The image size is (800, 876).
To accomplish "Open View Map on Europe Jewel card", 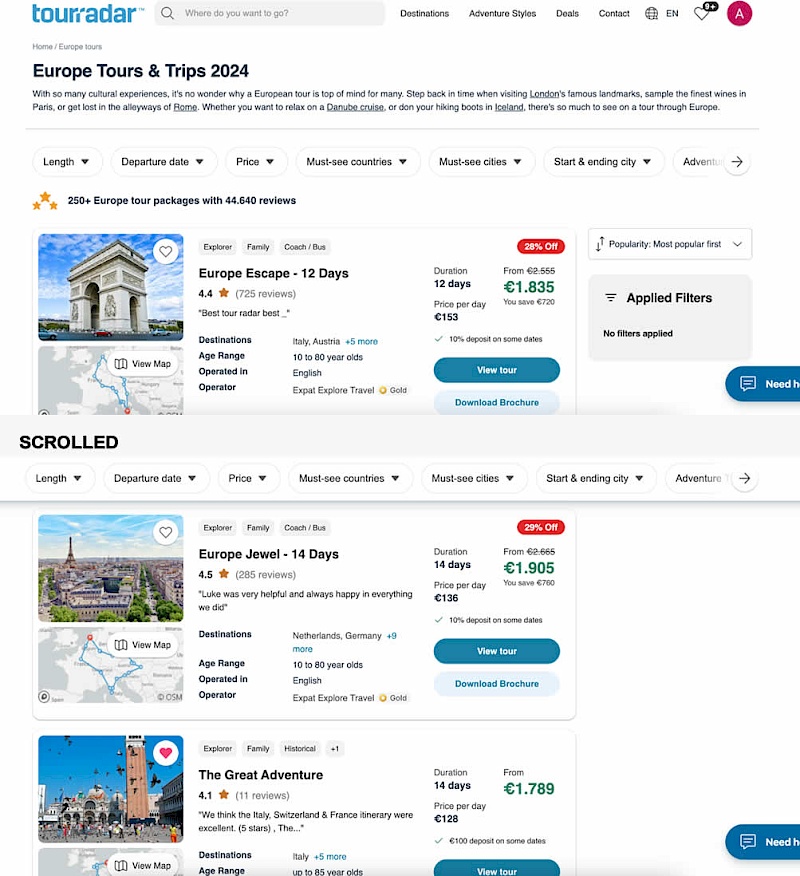I will 143,645.
